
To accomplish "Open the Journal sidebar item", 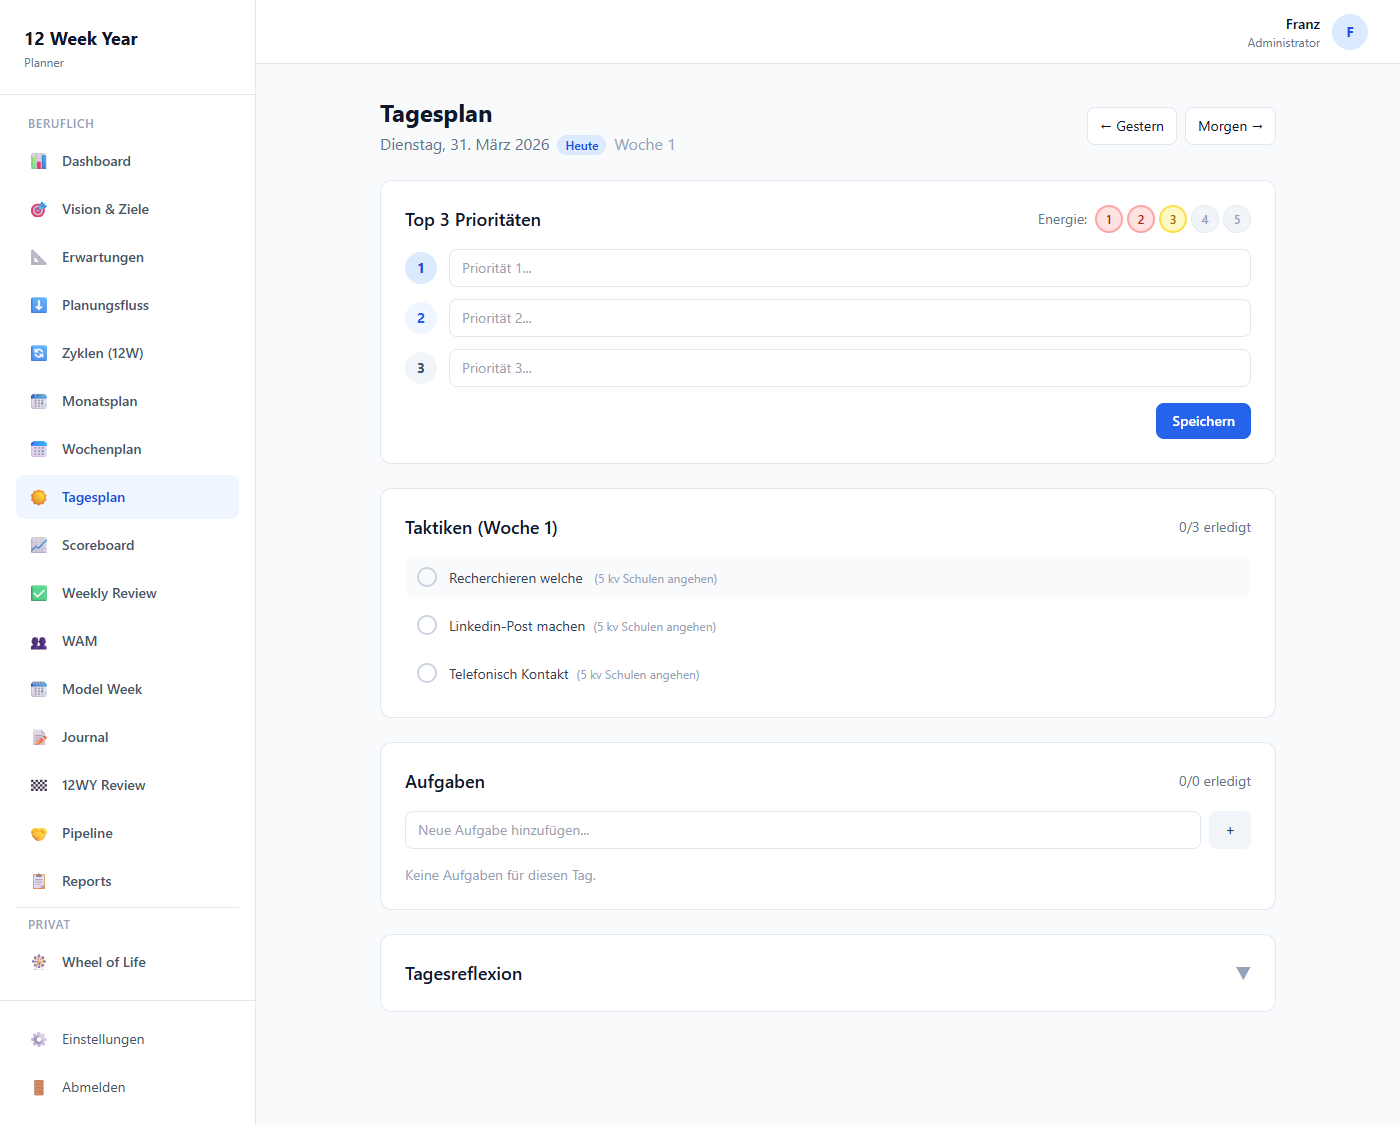I will (x=85, y=737).
